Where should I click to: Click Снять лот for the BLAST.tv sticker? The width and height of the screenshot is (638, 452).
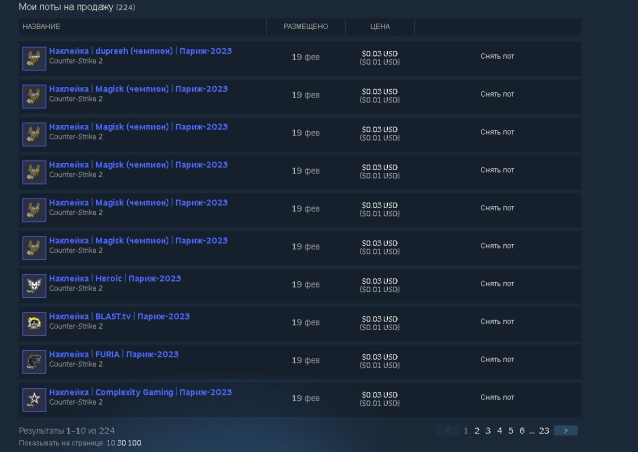[497, 321]
